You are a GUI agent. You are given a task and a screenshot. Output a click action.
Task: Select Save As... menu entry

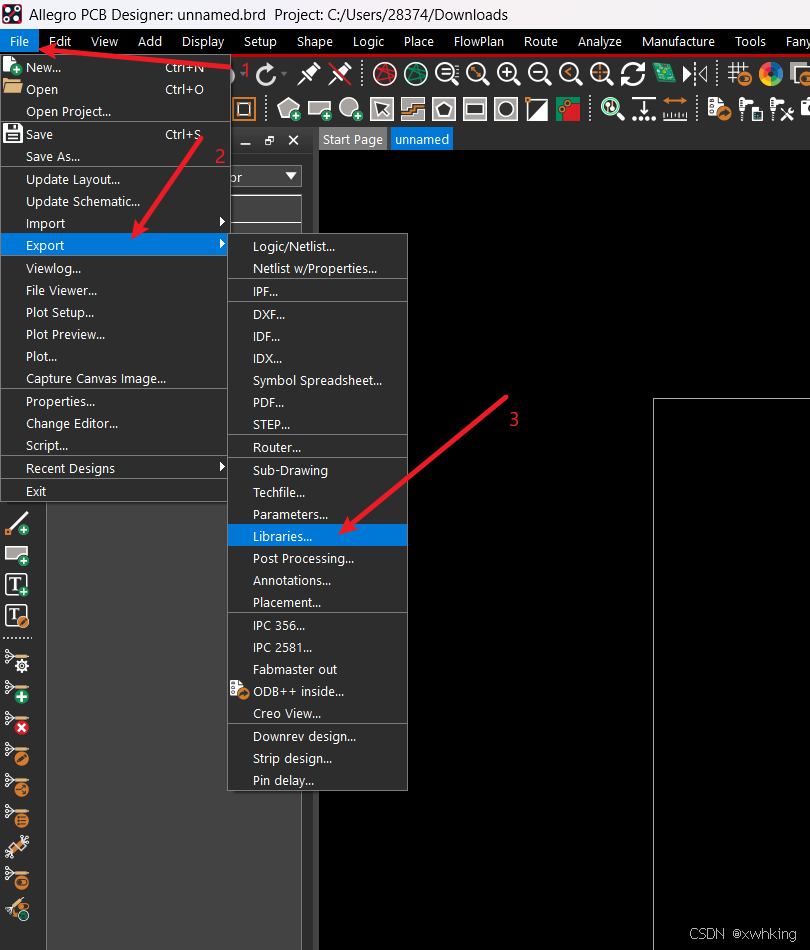(x=115, y=156)
